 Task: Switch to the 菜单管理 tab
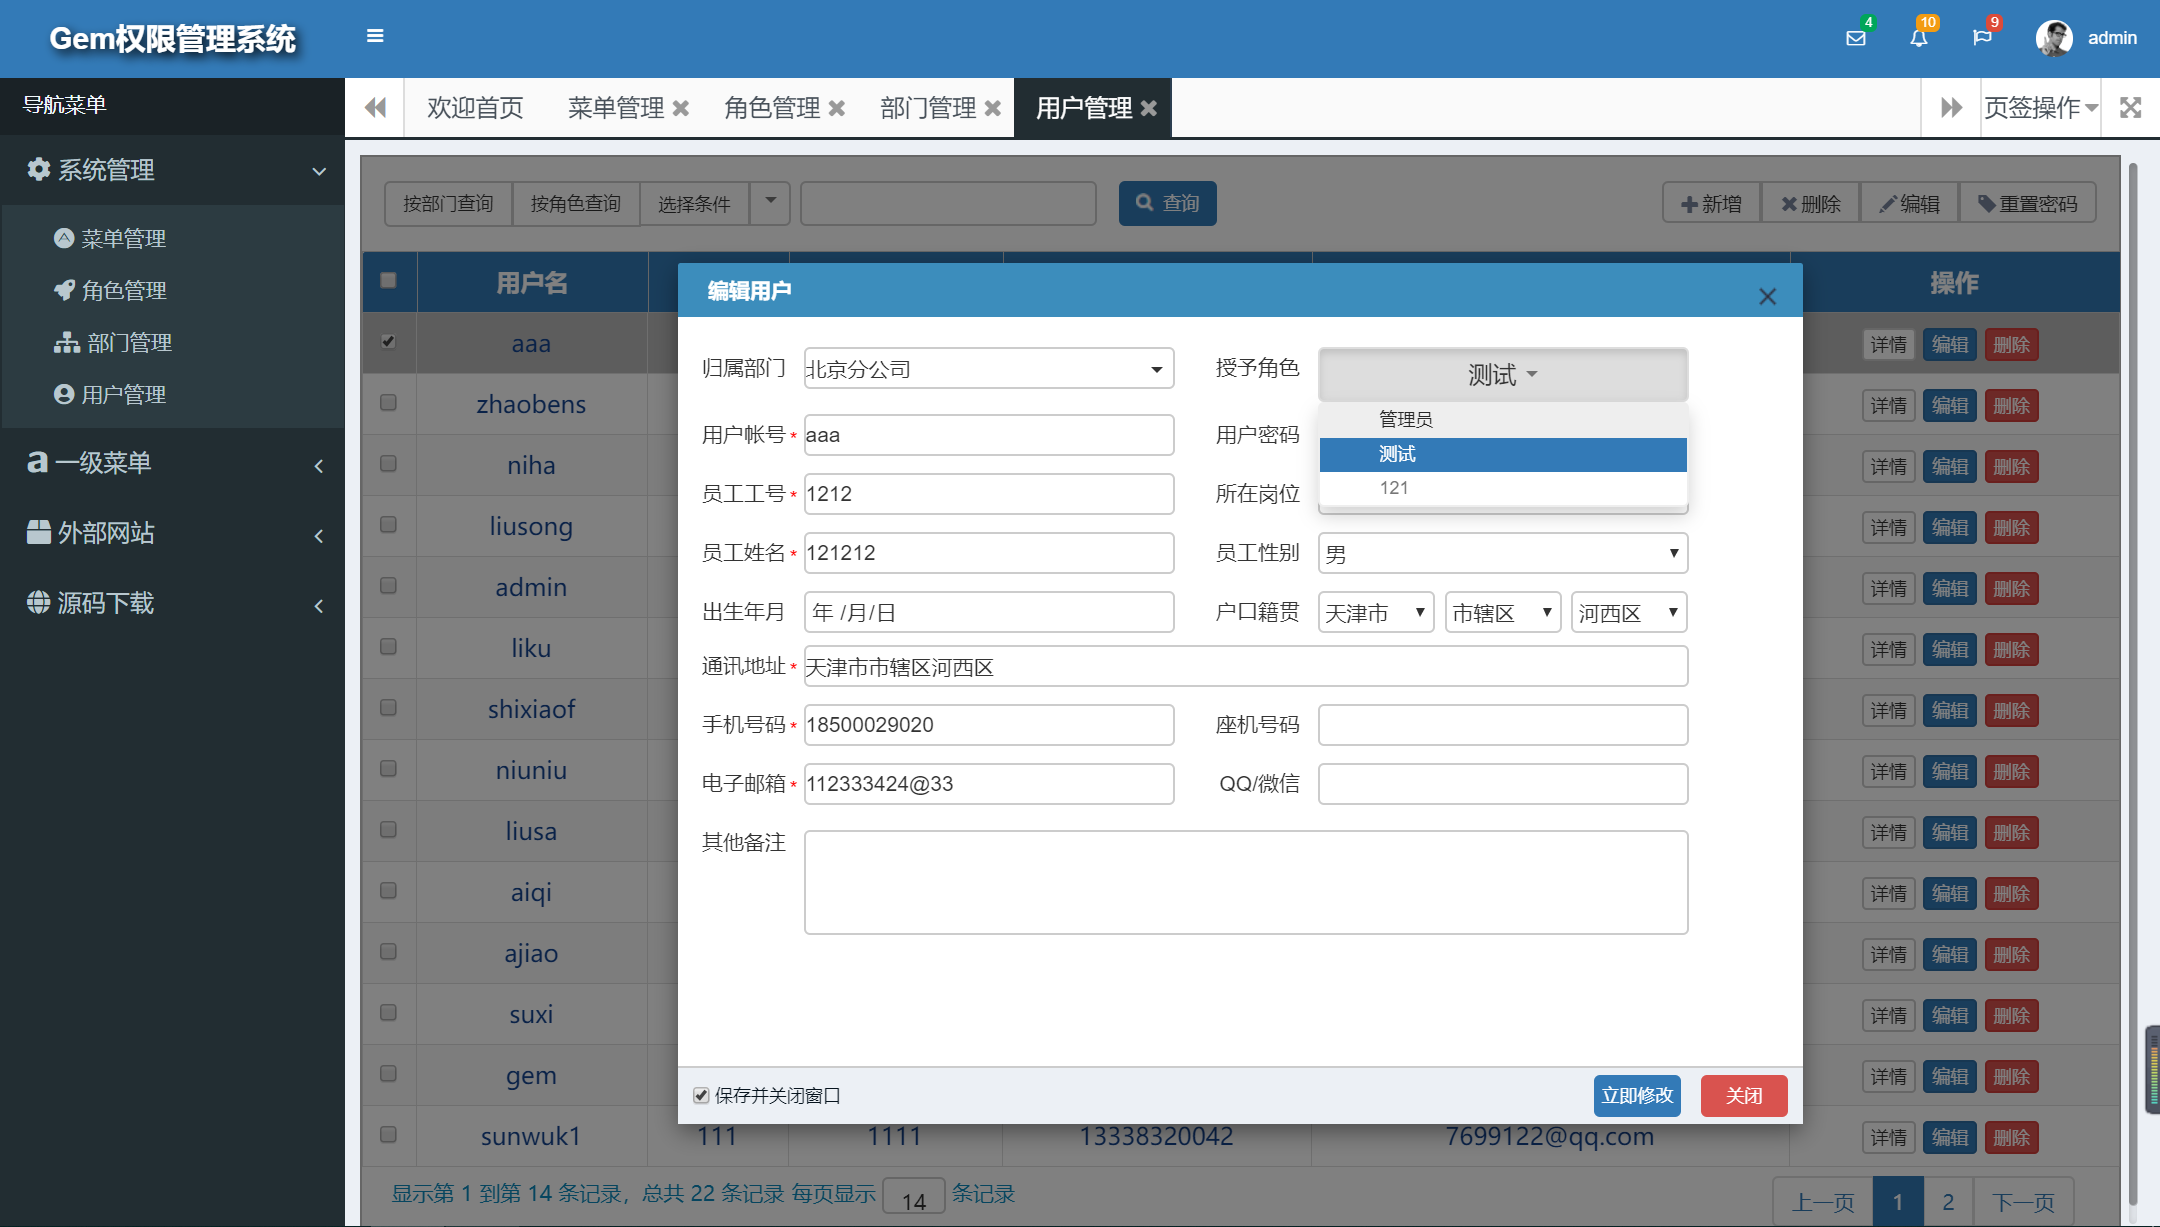(614, 107)
